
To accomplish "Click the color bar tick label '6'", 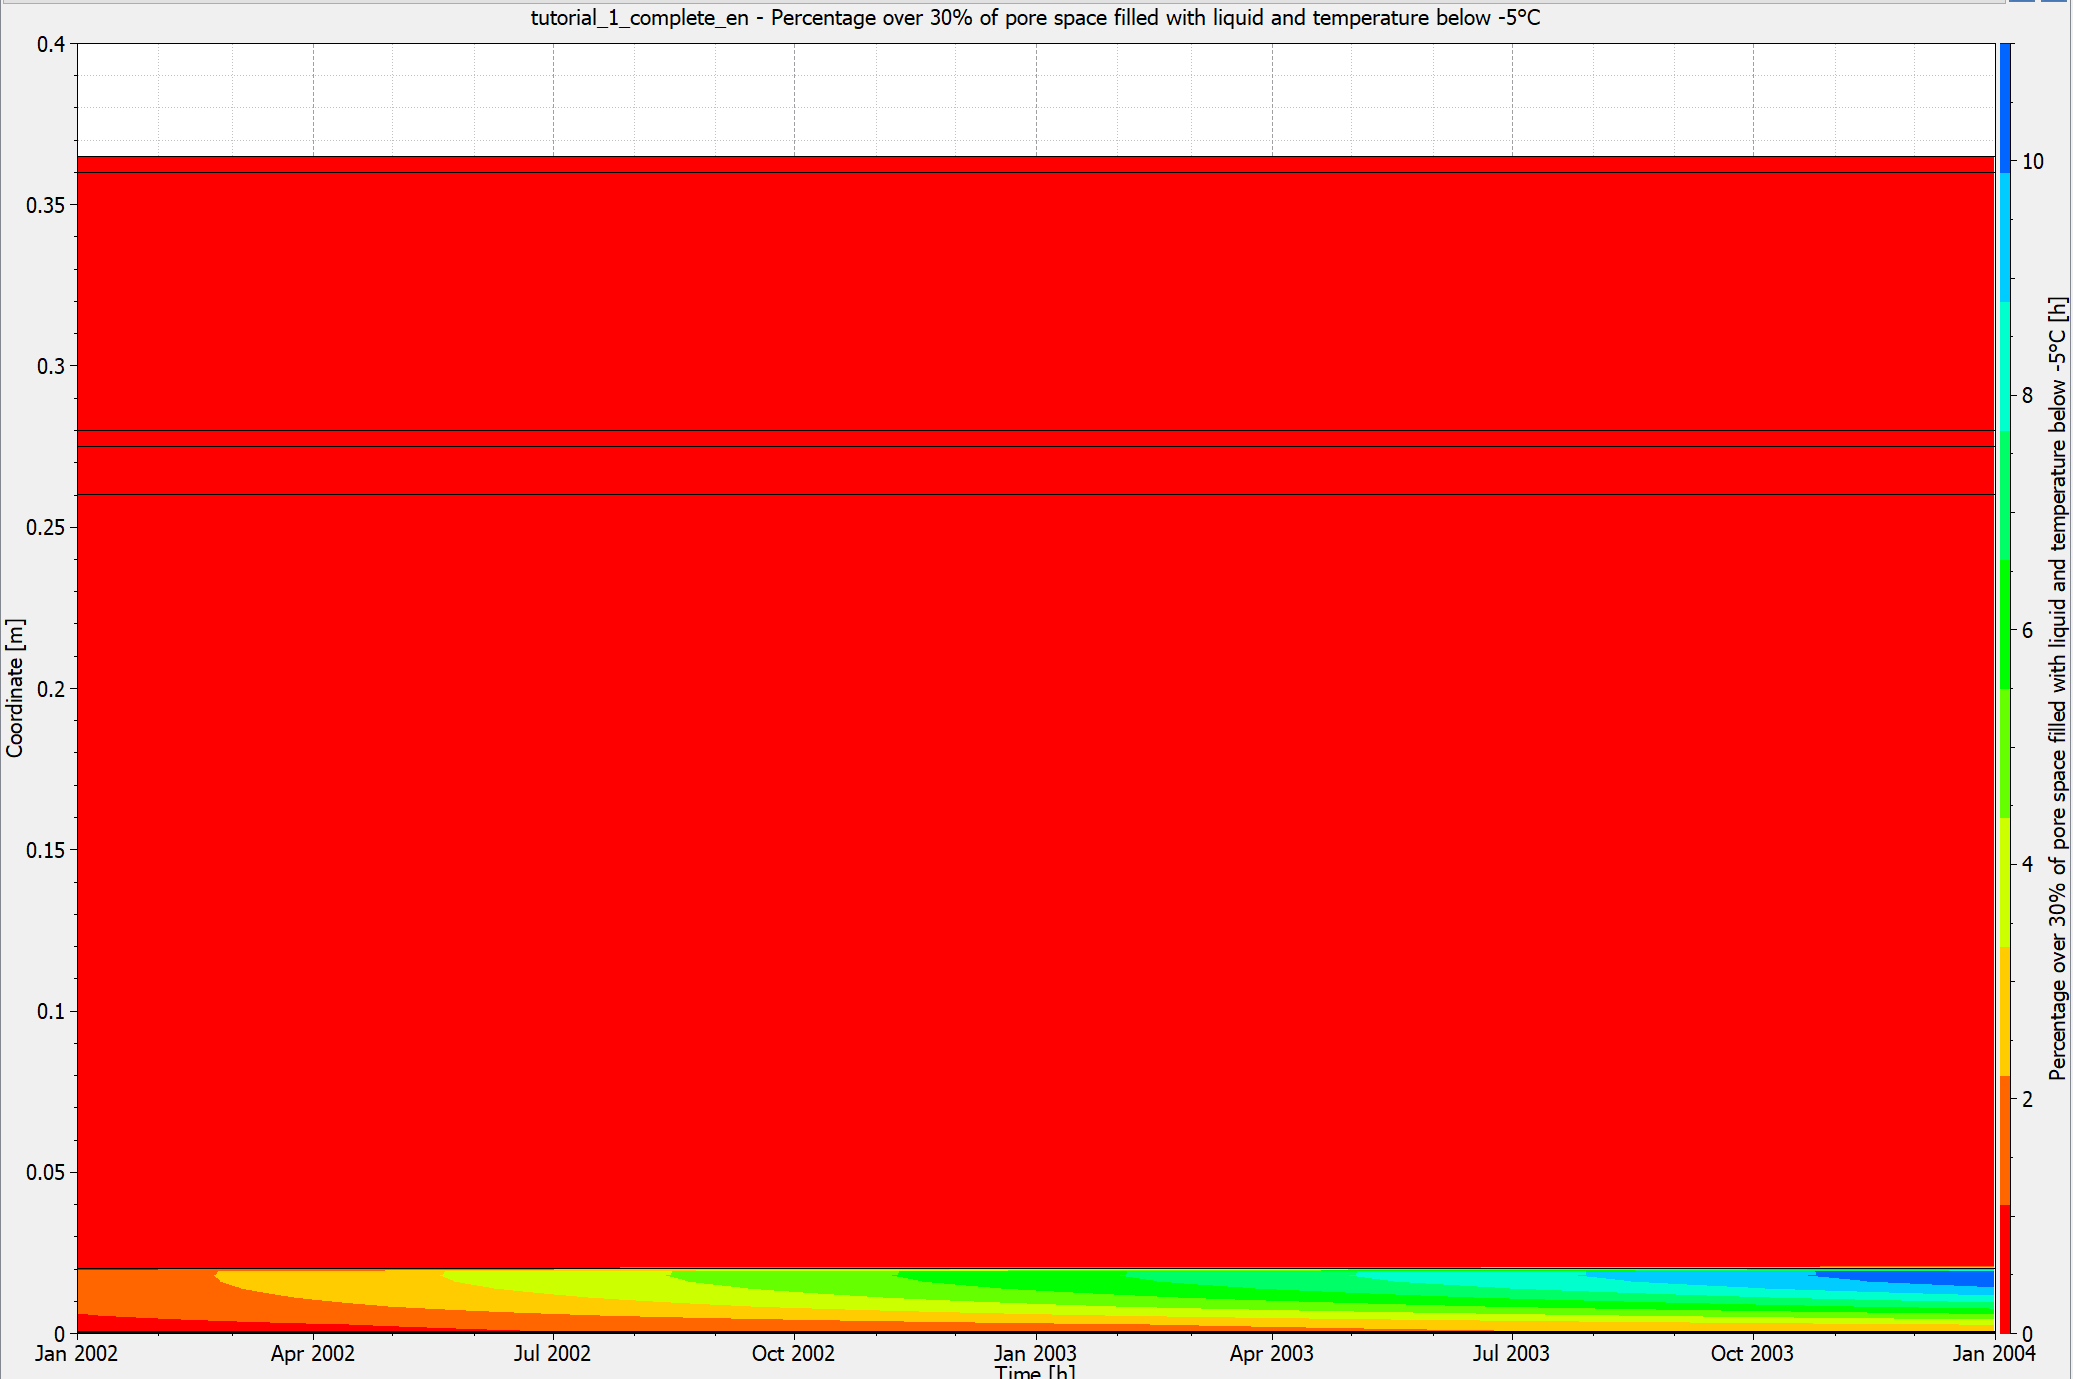I will [2028, 630].
